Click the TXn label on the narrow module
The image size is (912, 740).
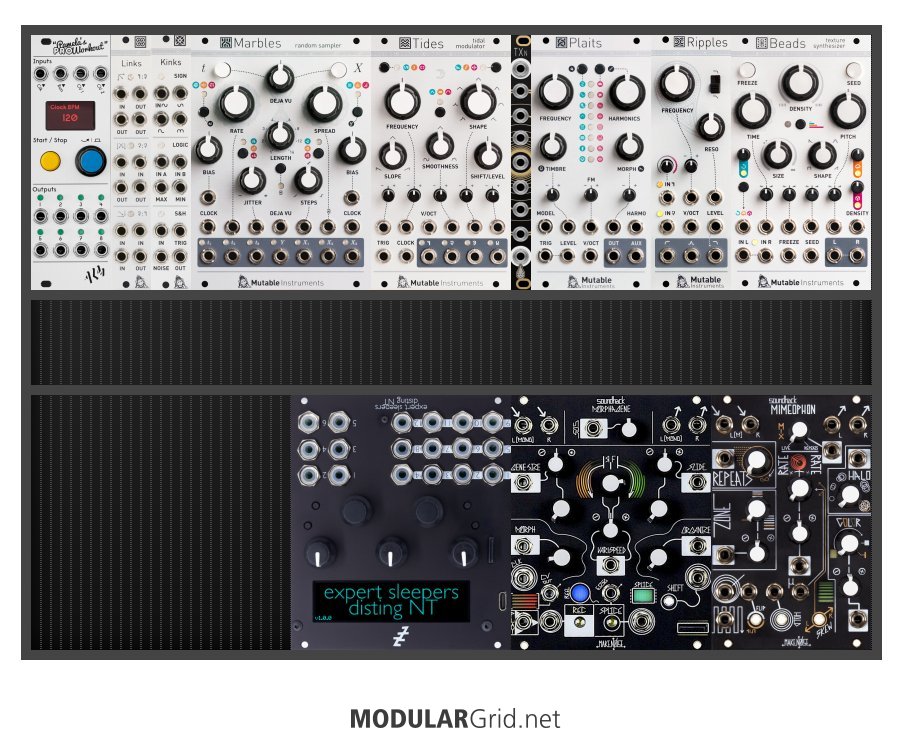521,52
